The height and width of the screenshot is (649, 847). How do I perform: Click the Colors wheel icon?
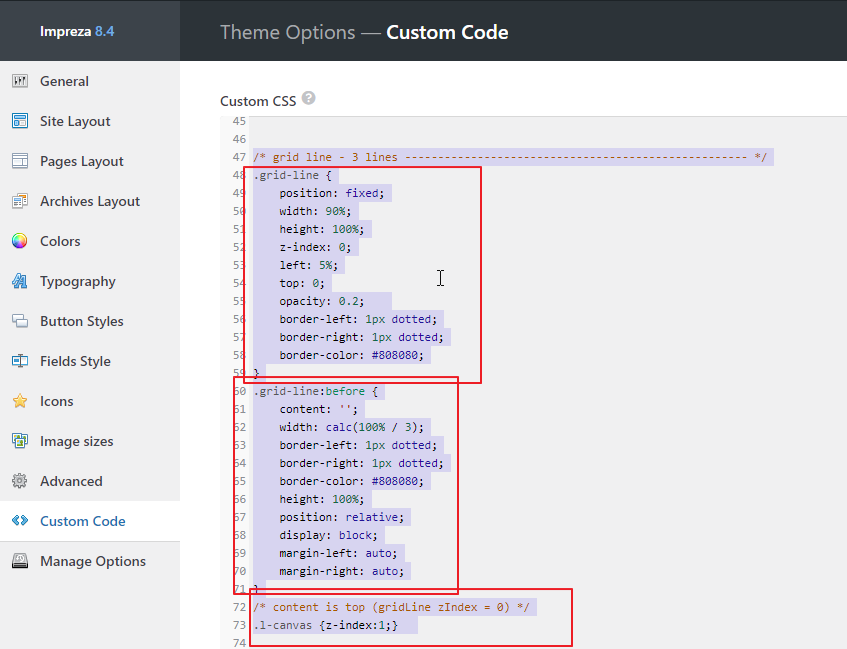pyautogui.click(x=20, y=241)
